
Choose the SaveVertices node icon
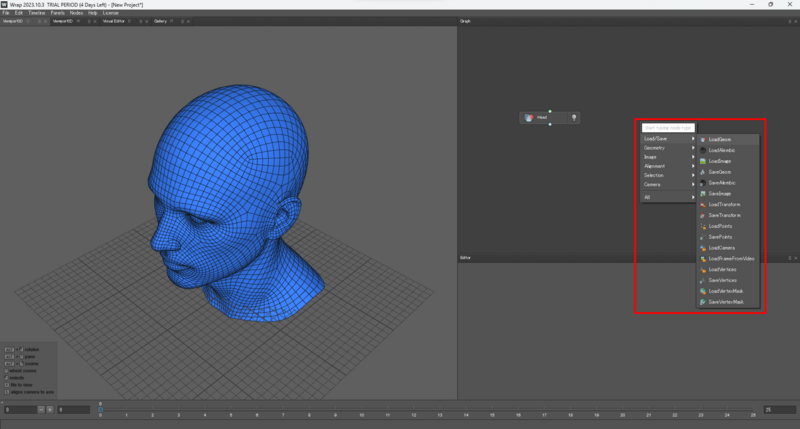click(x=703, y=281)
